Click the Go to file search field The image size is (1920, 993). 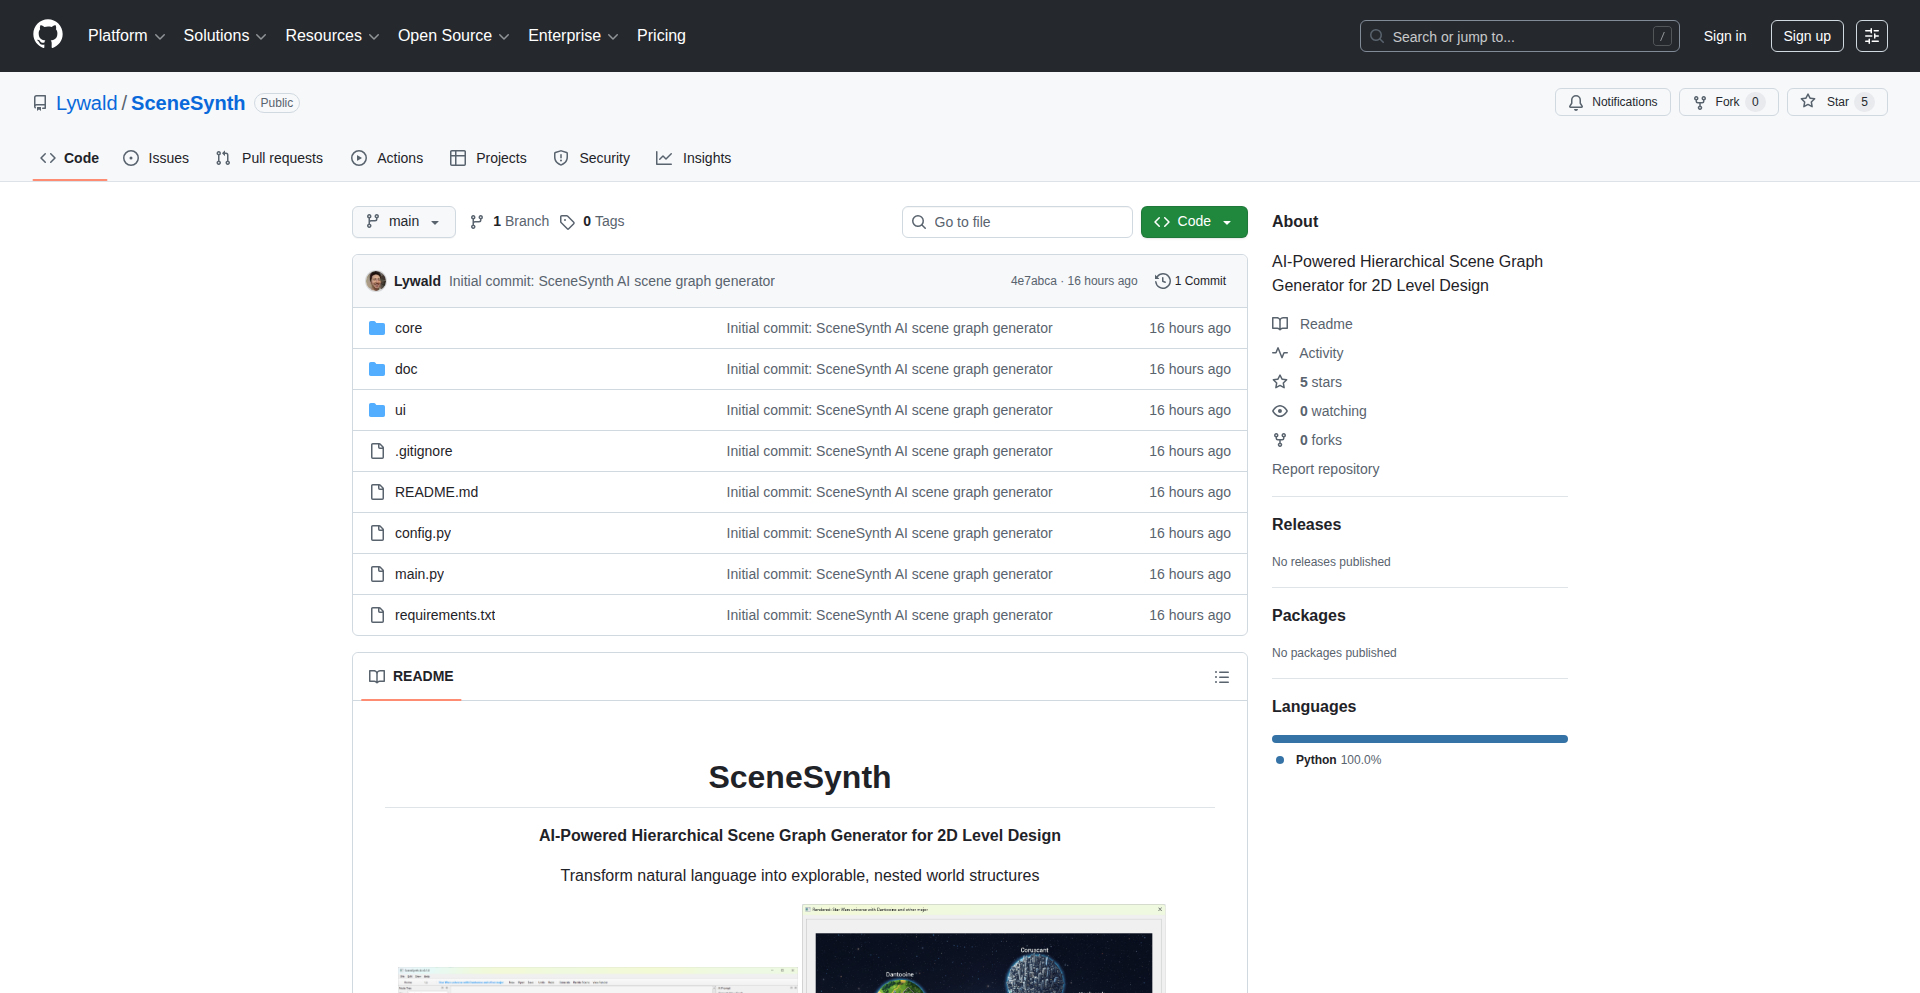click(1017, 222)
